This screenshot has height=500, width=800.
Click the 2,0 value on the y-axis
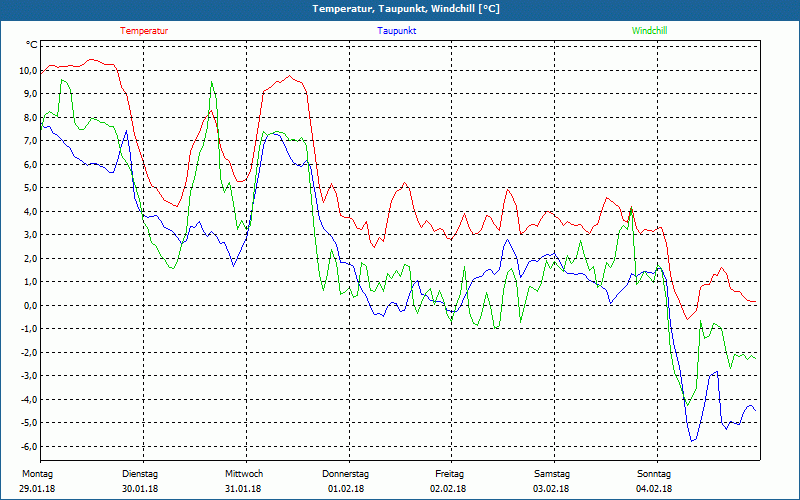click(x=30, y=258)
